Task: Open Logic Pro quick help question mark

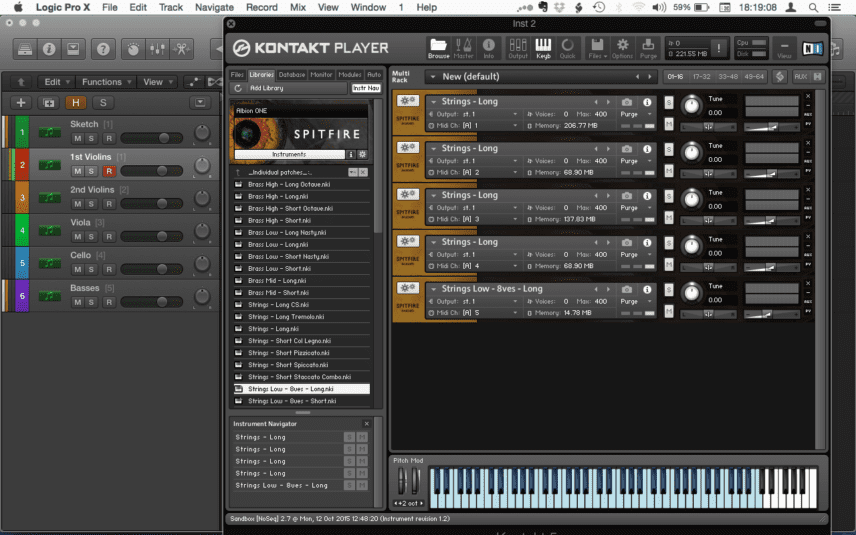Action: (103, 49)
